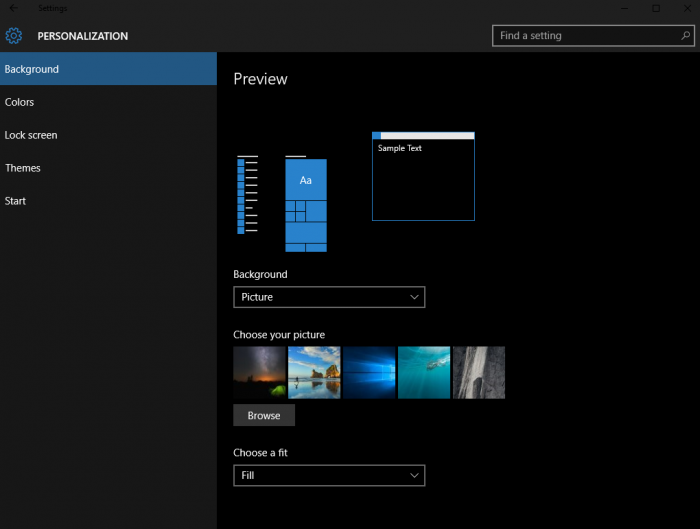Choose the grayscale cliff wallpaper thumbnail
This screenshot has height=529, width=700.
(x=479, y=373)
